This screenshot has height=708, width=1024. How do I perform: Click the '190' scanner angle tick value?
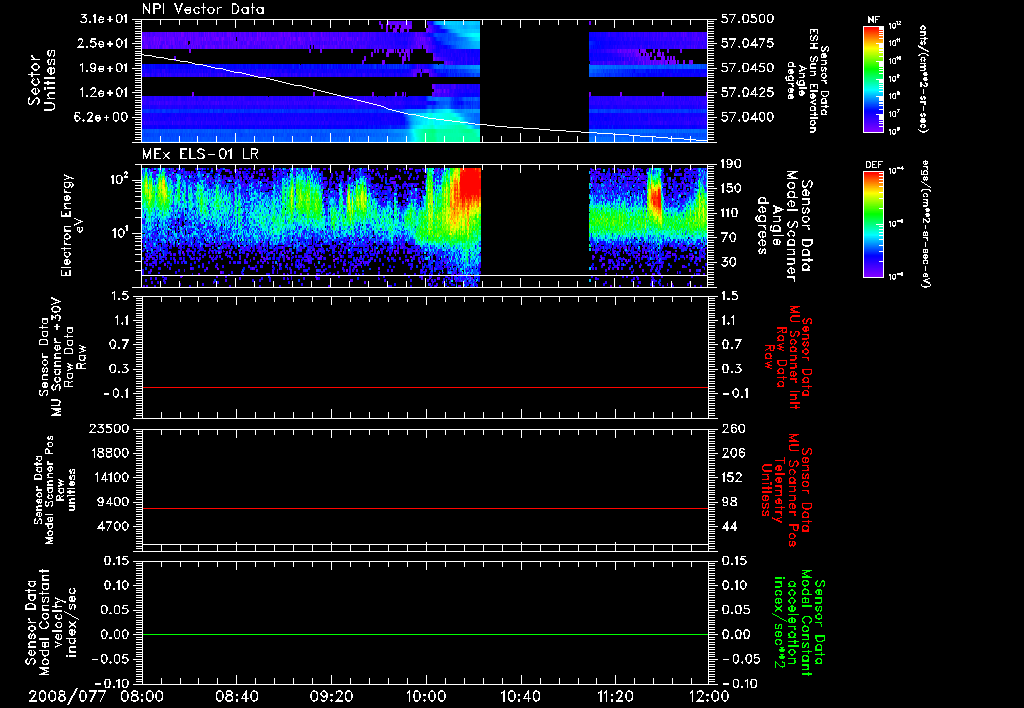(731, 164)
